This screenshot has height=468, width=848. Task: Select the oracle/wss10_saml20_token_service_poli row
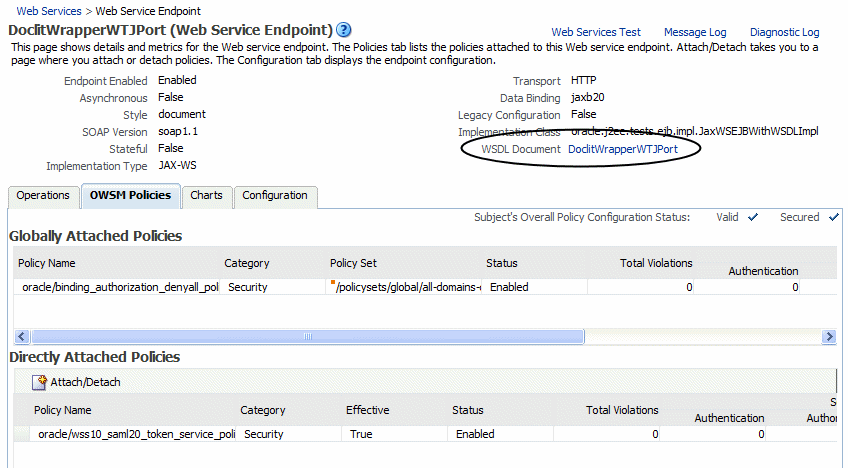[x=425, y=434]
